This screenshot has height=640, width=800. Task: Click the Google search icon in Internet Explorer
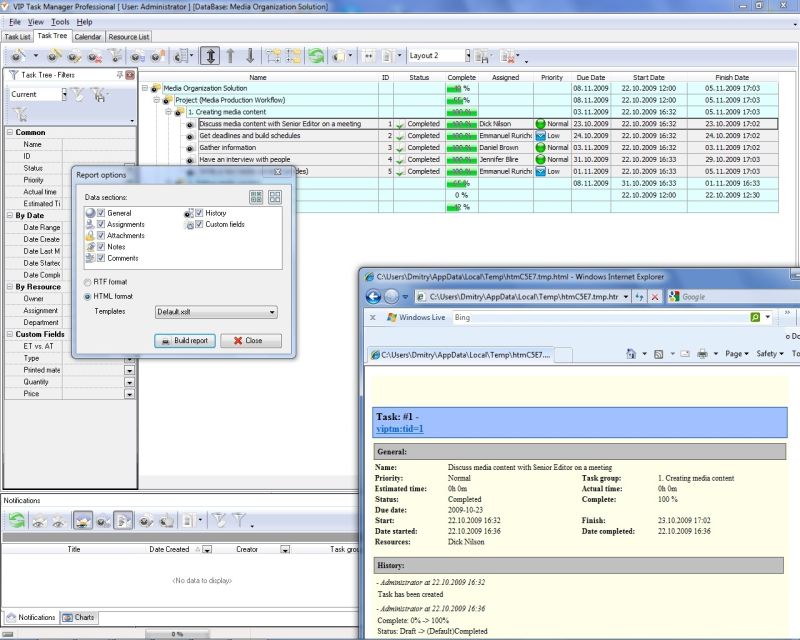click(672, 294)
